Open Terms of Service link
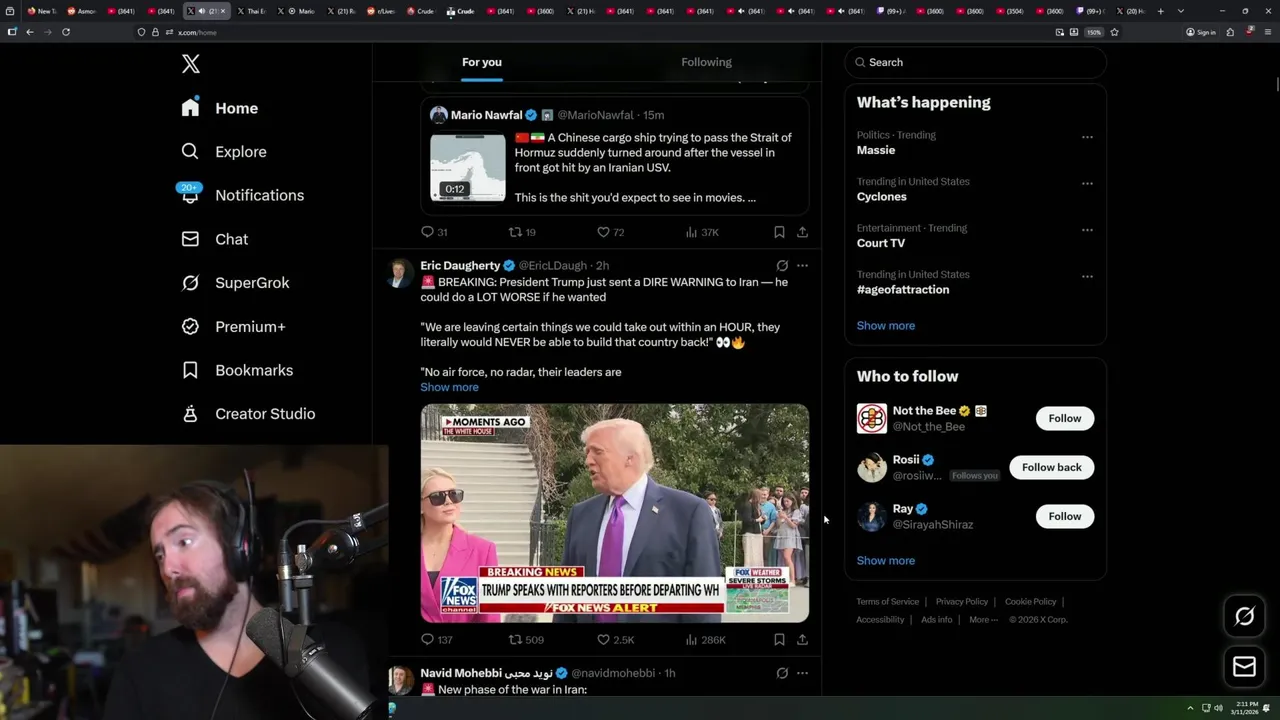The image size is (1280, 720). (887, 602)
